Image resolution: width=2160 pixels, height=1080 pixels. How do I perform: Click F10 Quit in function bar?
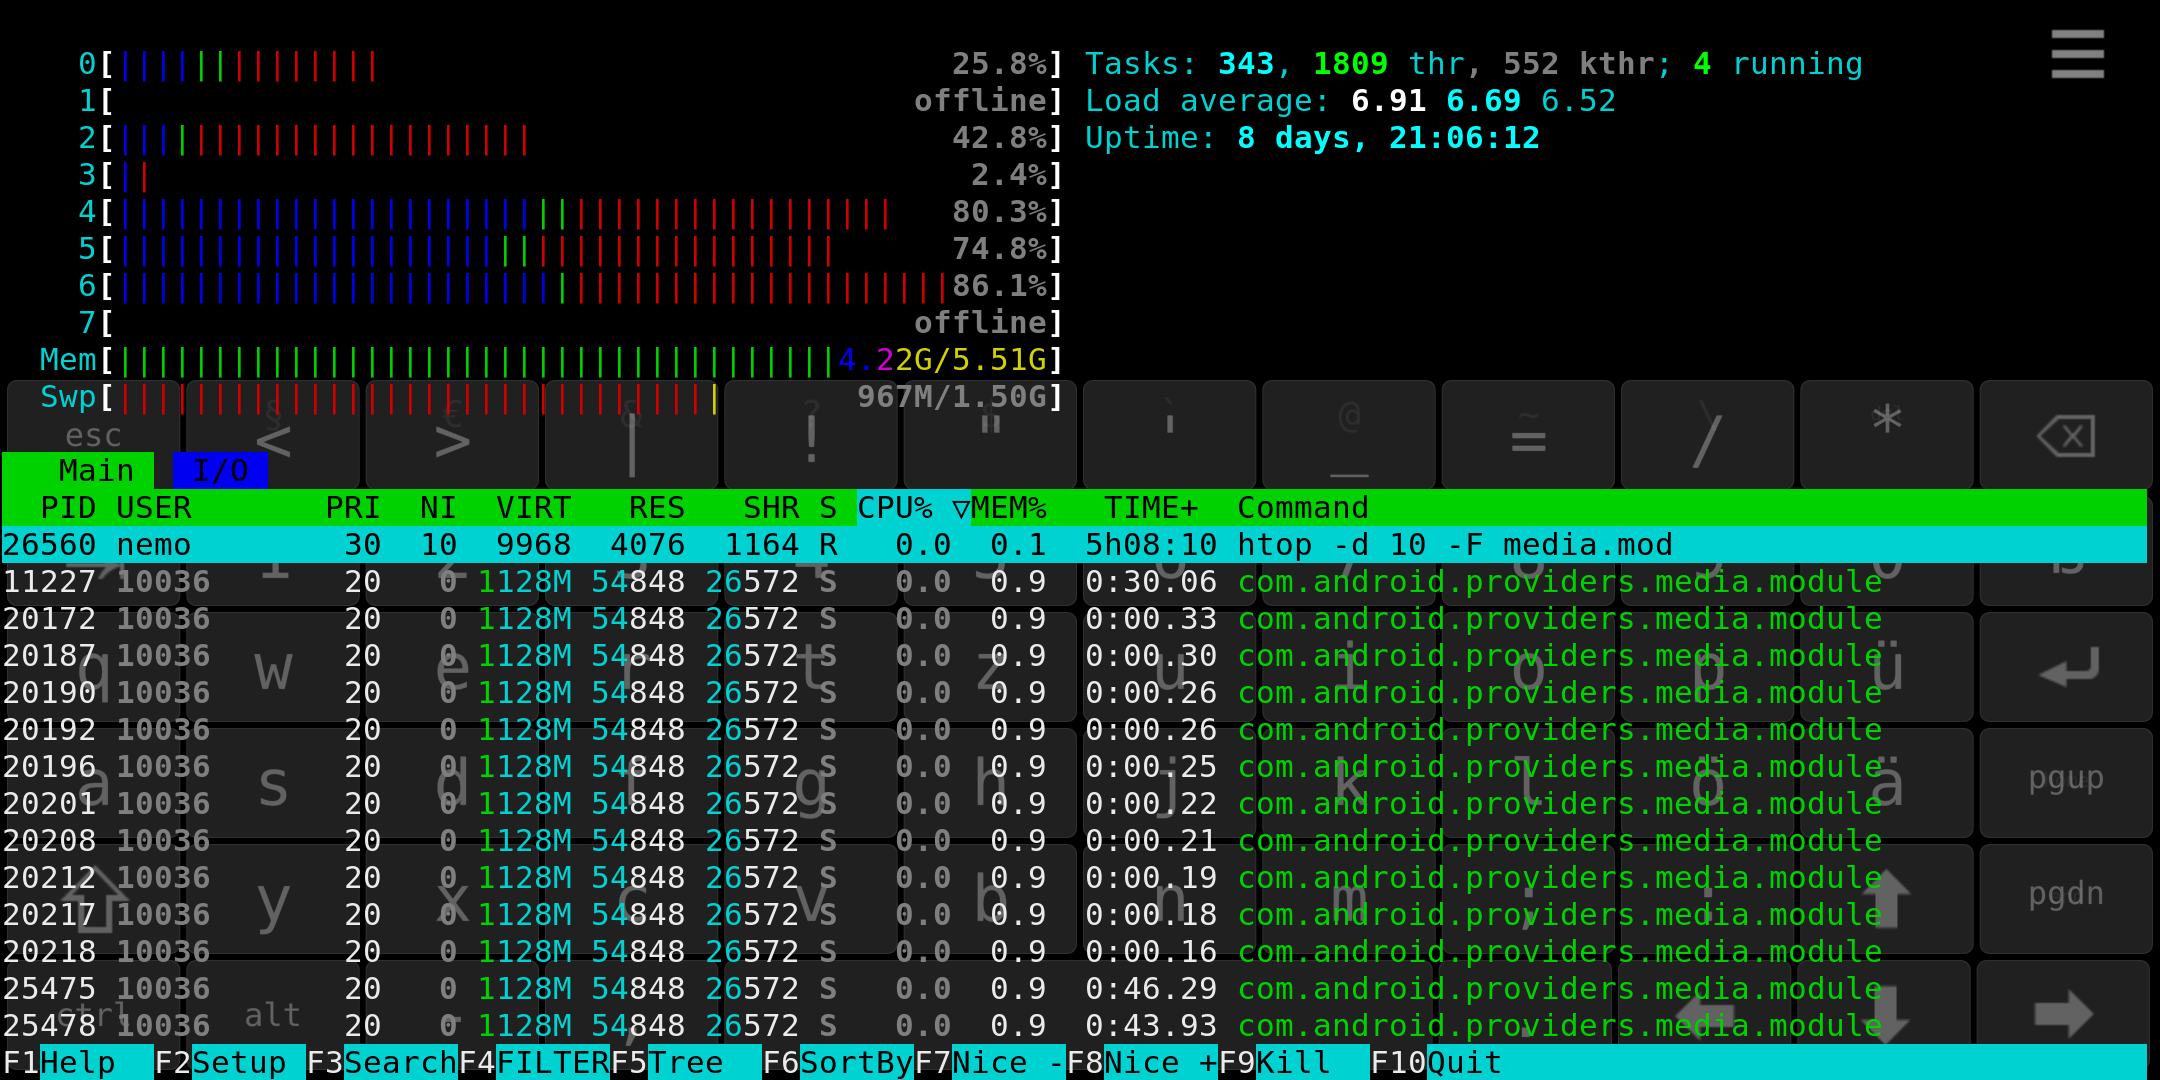coord(1438,1062)
